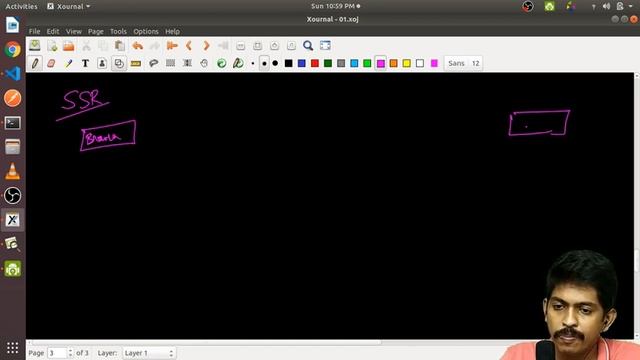Undo the last stroke

pos(138,46)
